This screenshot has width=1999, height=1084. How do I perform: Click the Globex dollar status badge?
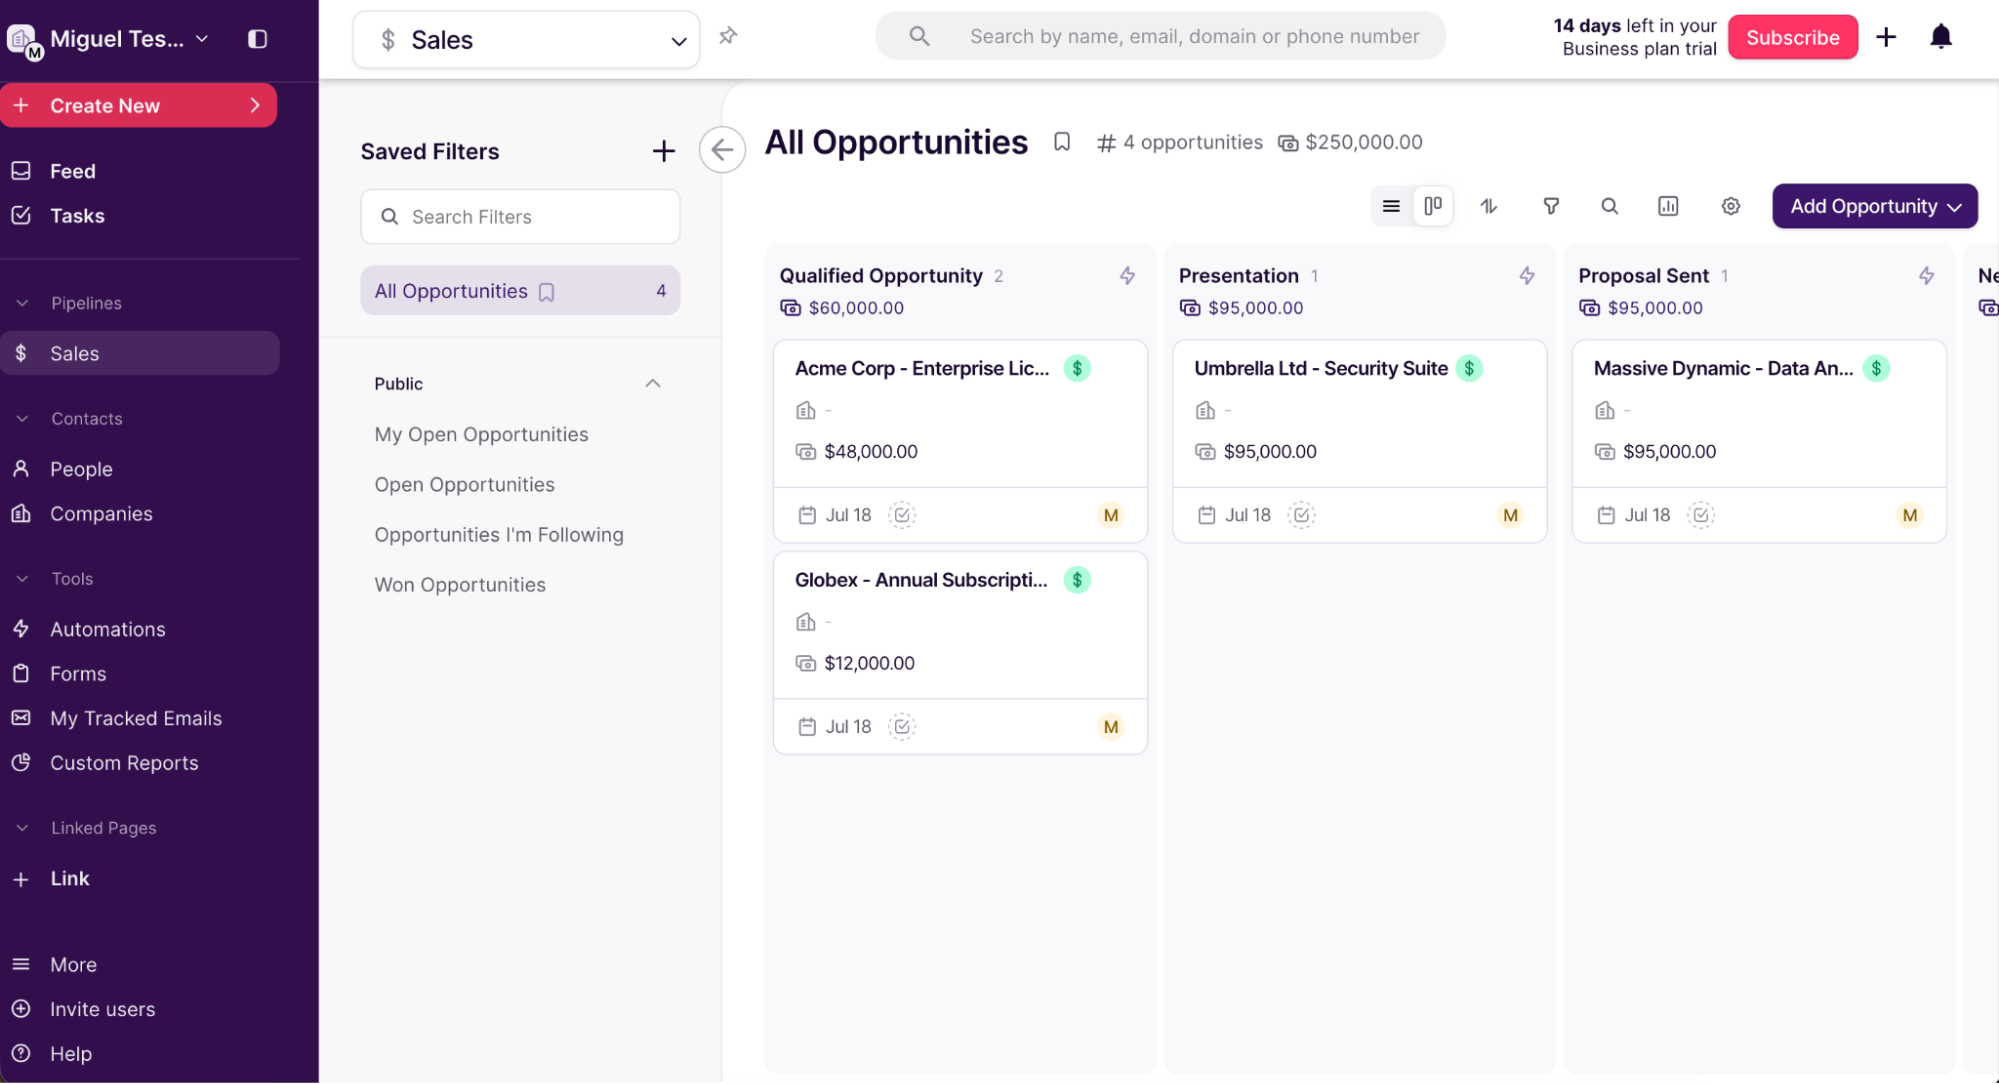coord(1077,580)
